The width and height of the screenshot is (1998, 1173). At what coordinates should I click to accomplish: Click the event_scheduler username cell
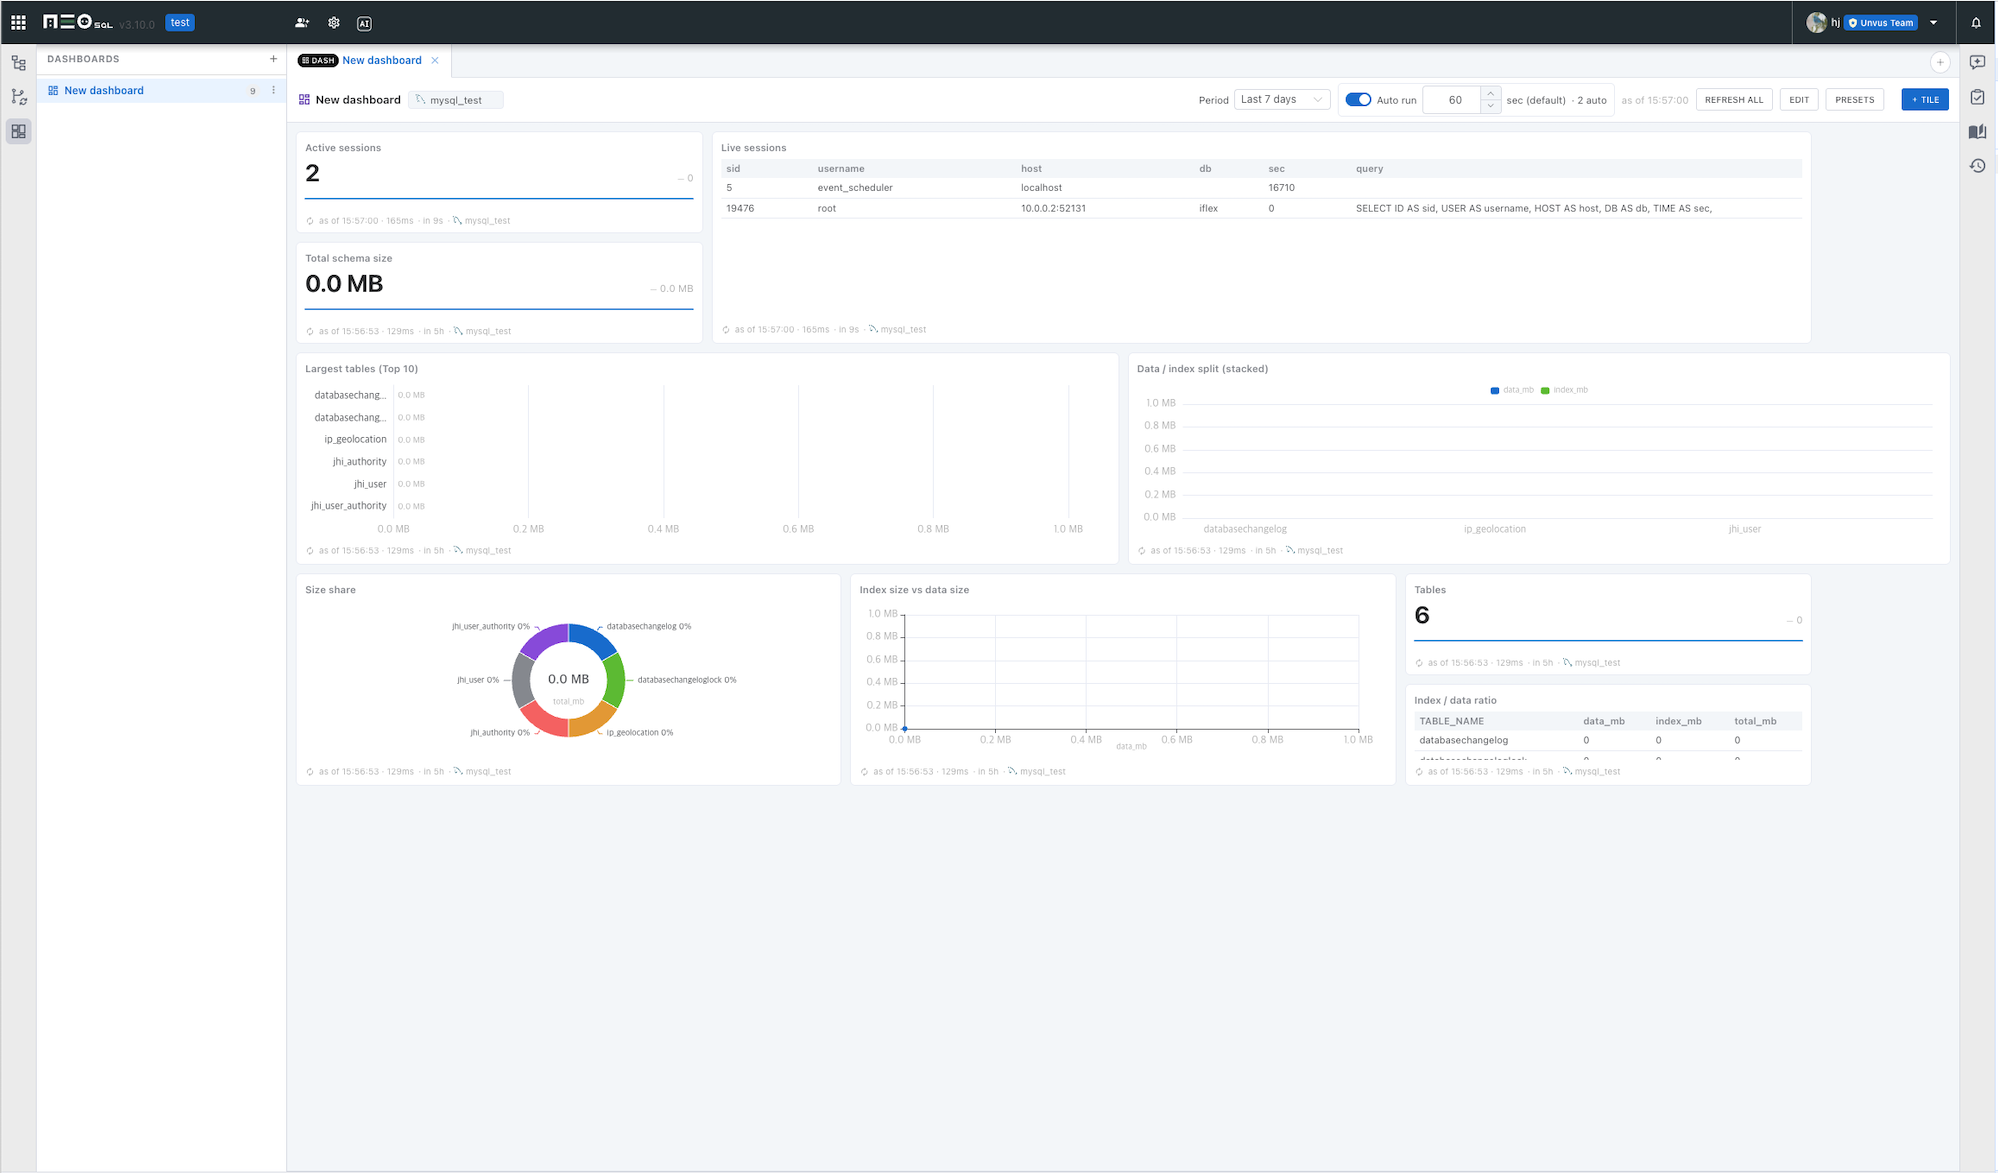[x=855, y=188]
